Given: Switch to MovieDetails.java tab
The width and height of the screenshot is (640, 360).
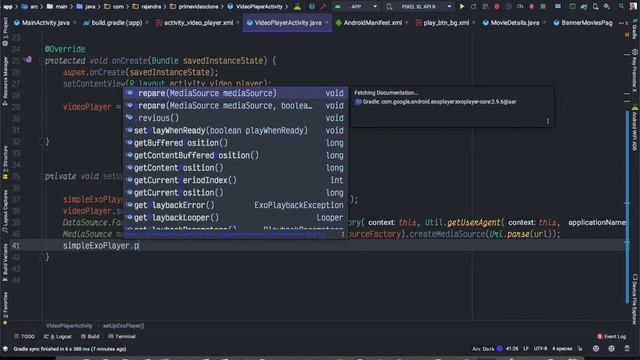Looking at the screenshot, I should tap(515, 23).
